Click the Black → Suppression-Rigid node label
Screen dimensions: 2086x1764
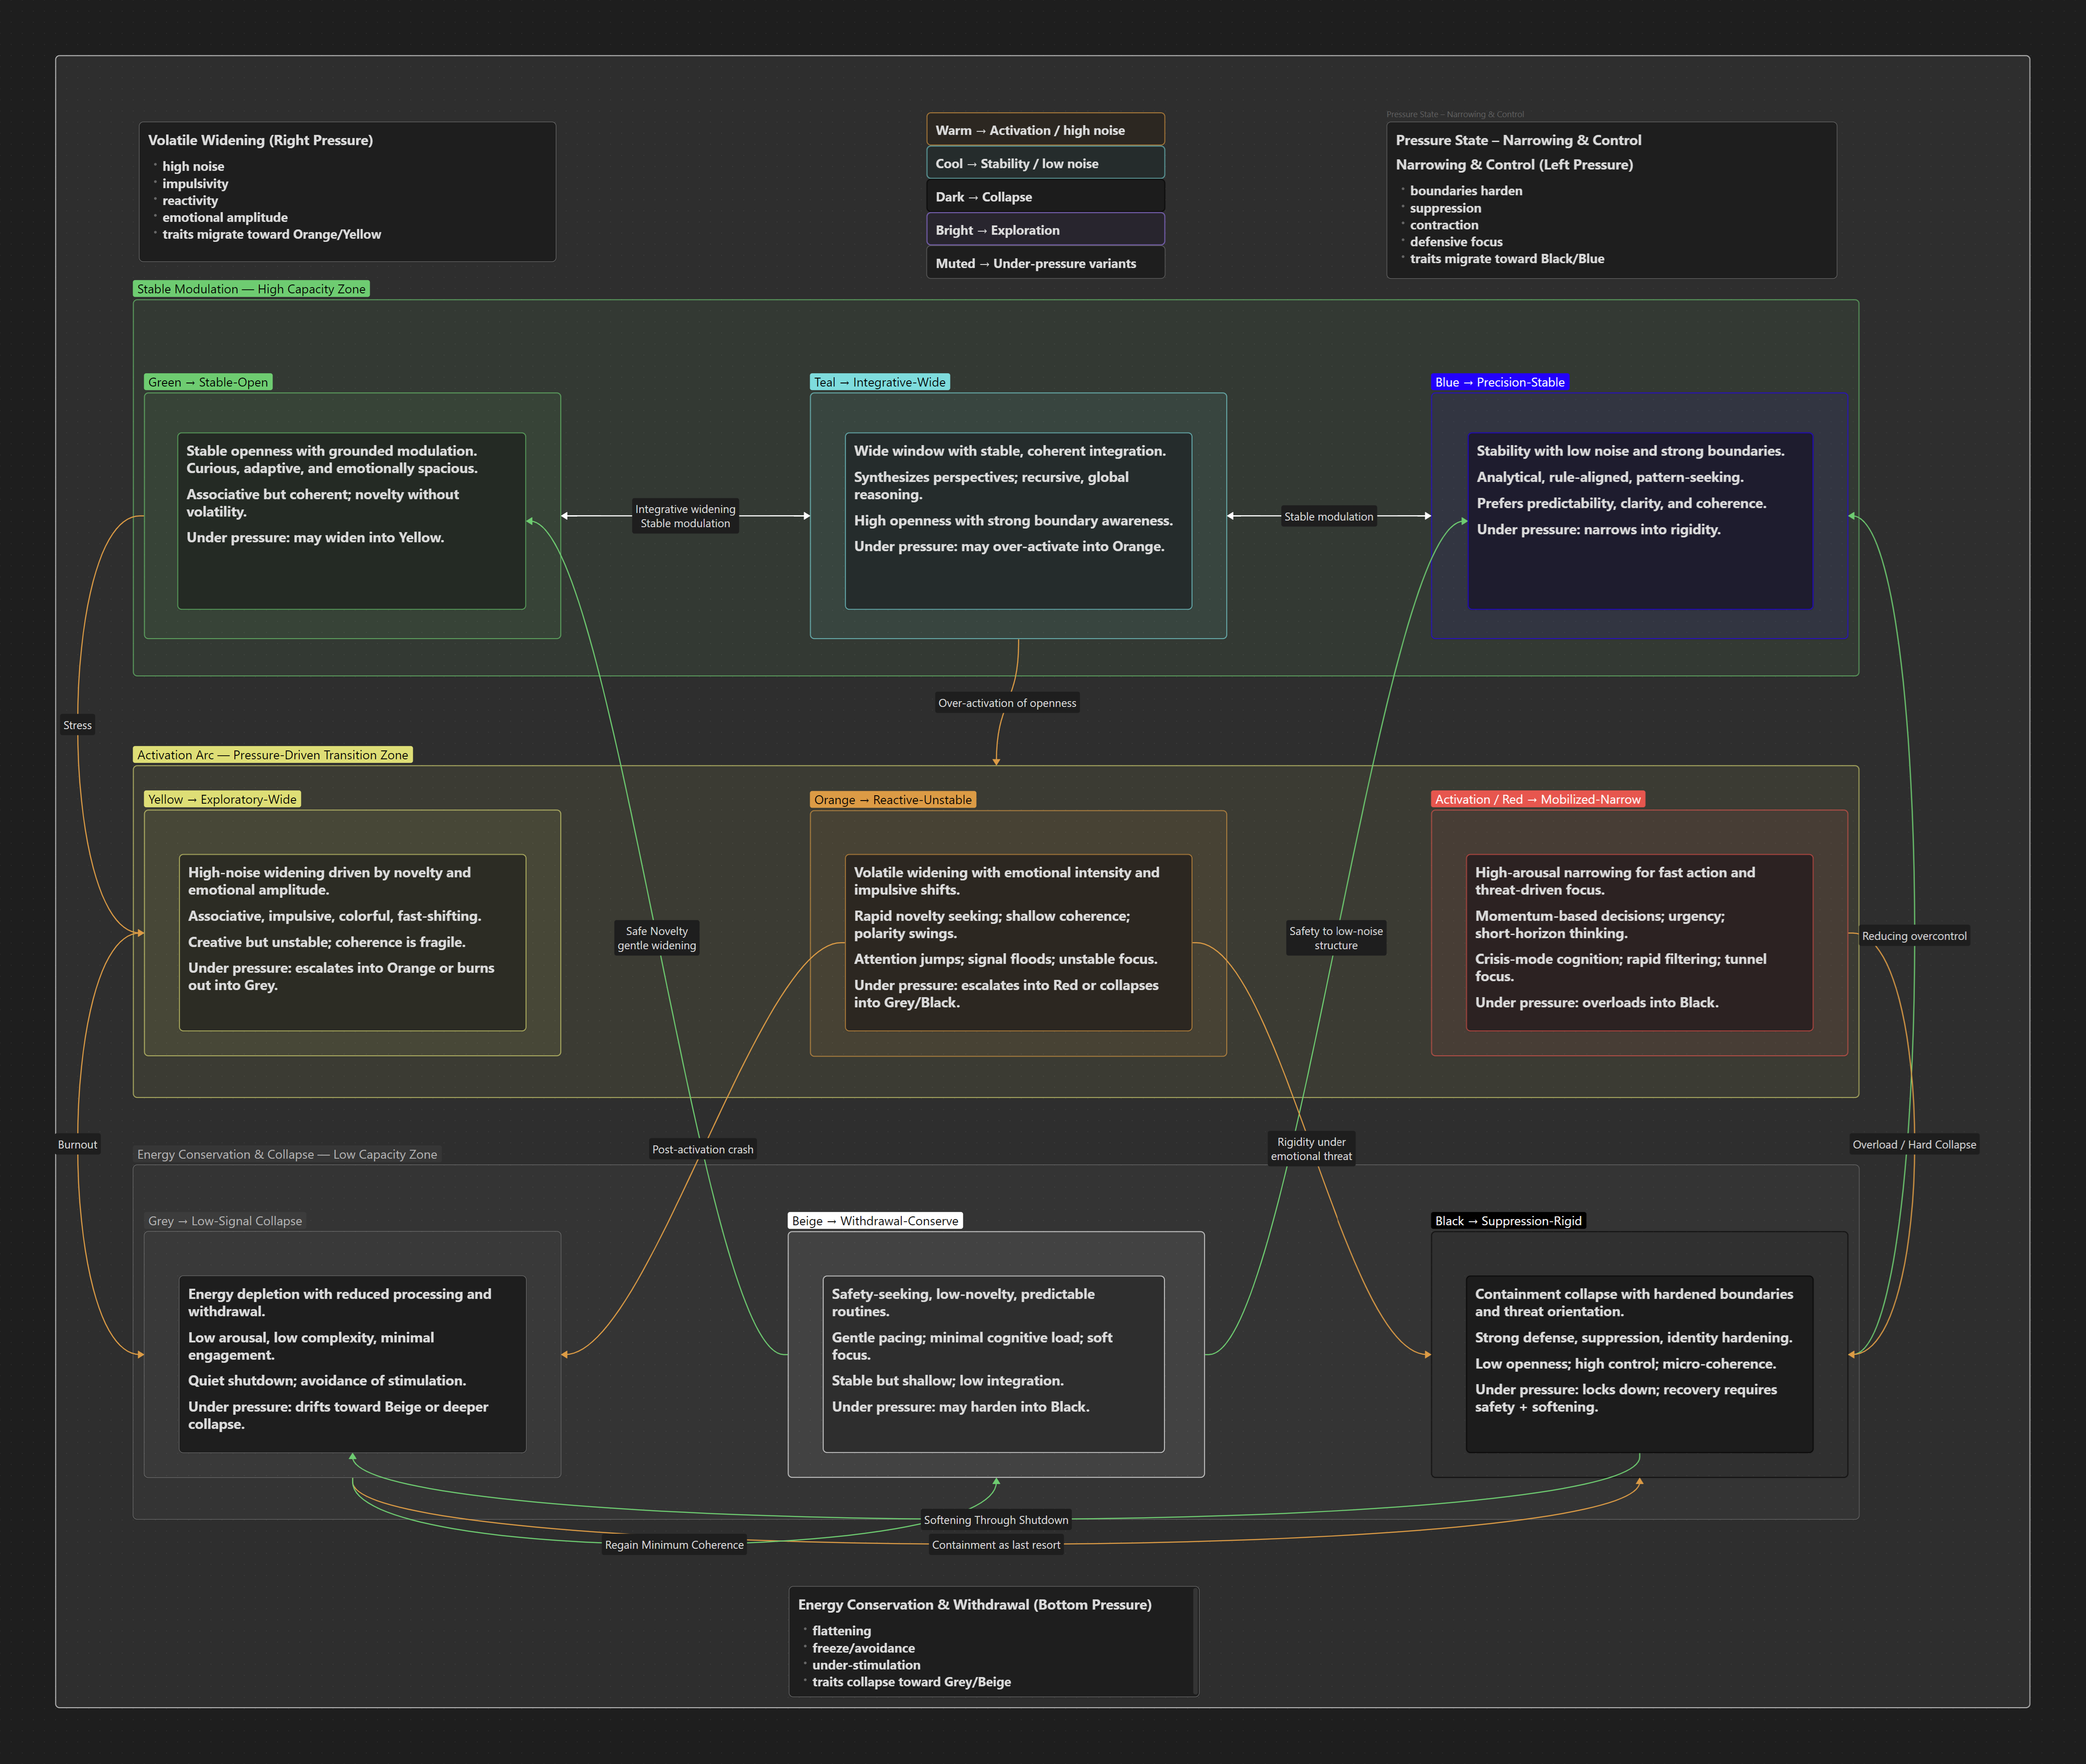tap(1509, 1220)
